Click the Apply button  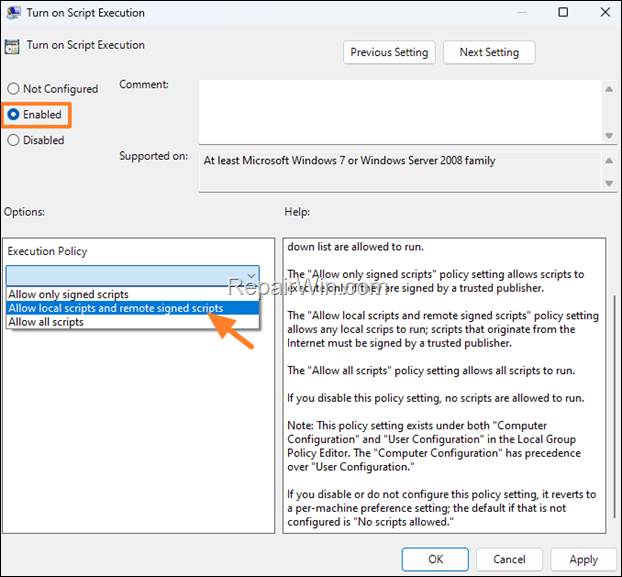click(584, 559)
